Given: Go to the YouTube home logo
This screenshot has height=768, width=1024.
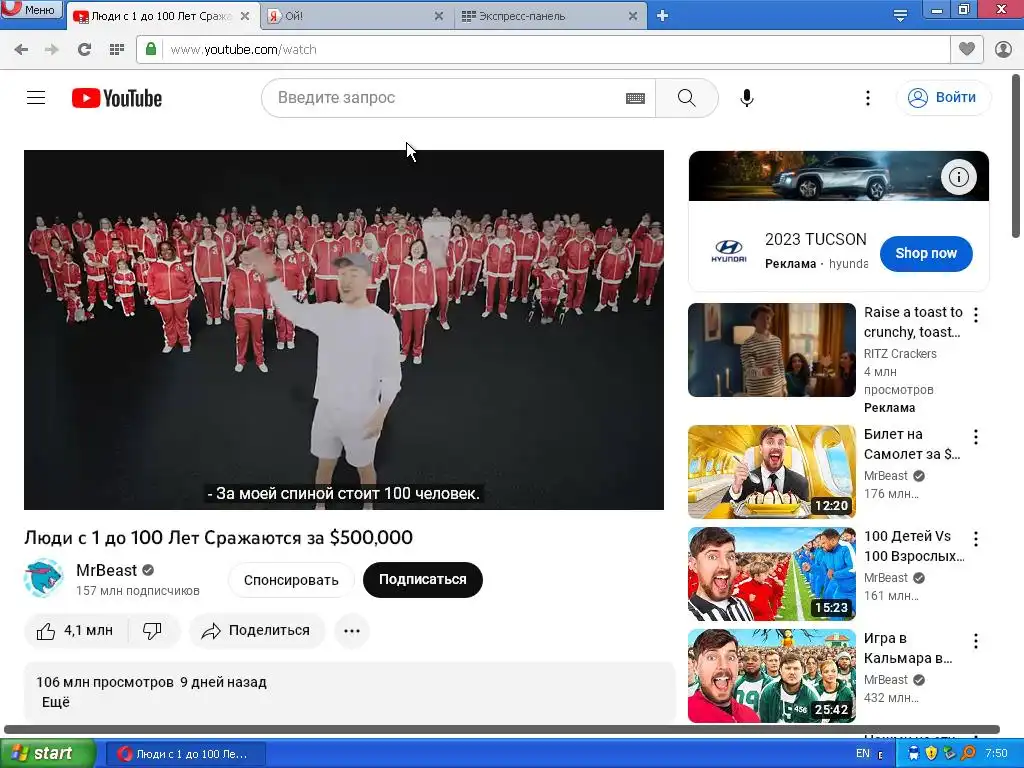Looking at the screenshot, I should click(117, 98).
